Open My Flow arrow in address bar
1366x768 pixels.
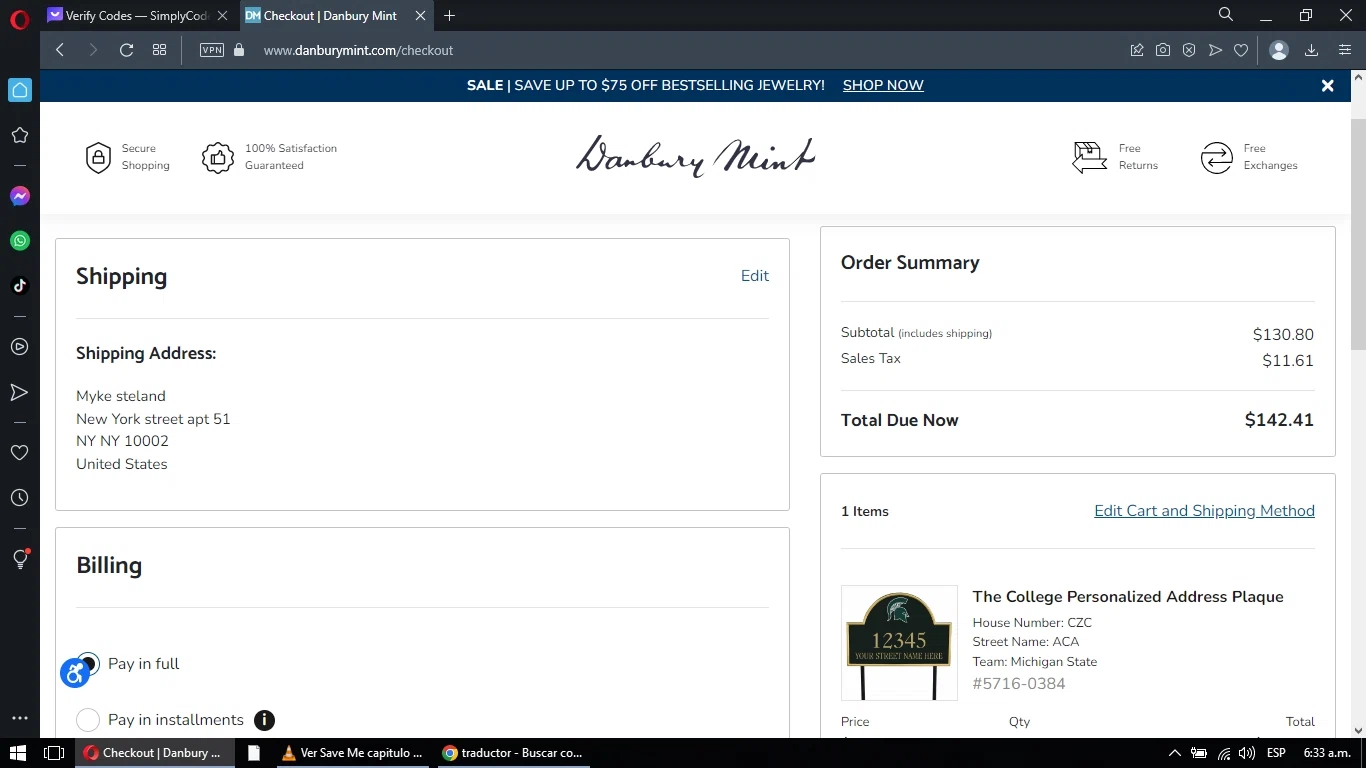point(1215,50)
